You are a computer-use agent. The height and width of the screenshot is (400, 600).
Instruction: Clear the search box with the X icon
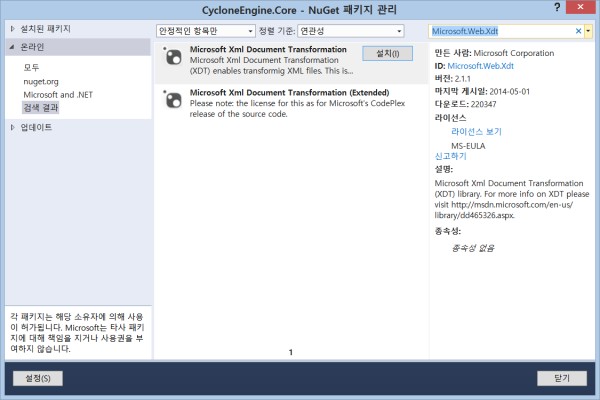[x=578, y=31]
